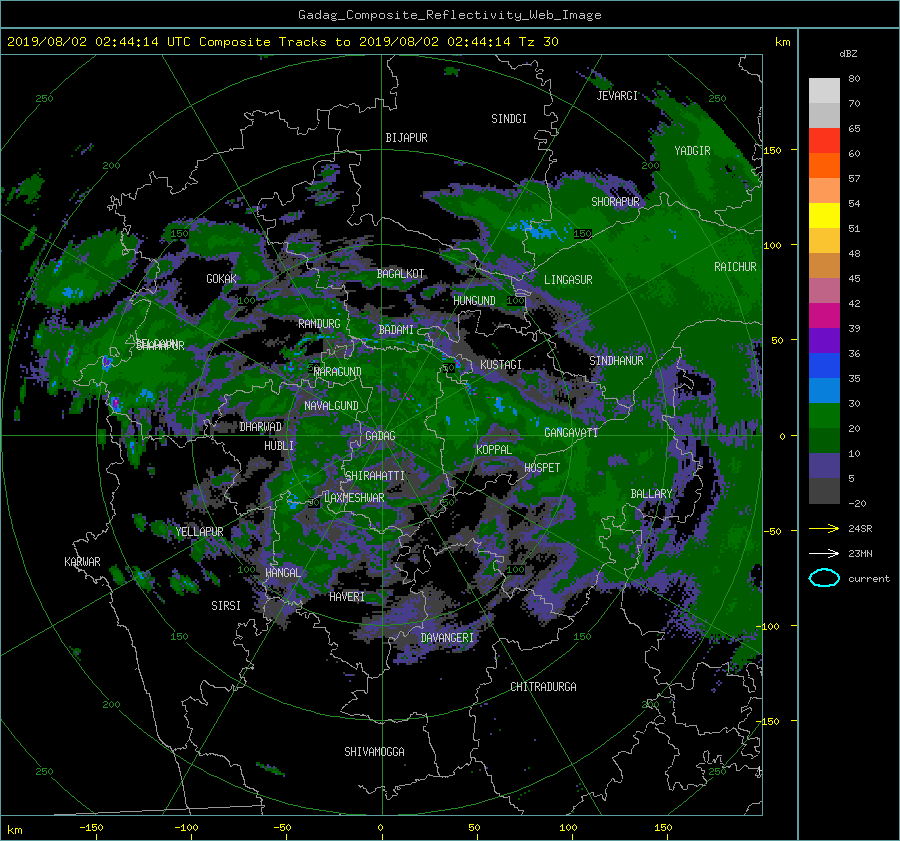The image size is (900, 841).
Task: Click the KUSTAGI city label
Action: click(x=501, y=365)
